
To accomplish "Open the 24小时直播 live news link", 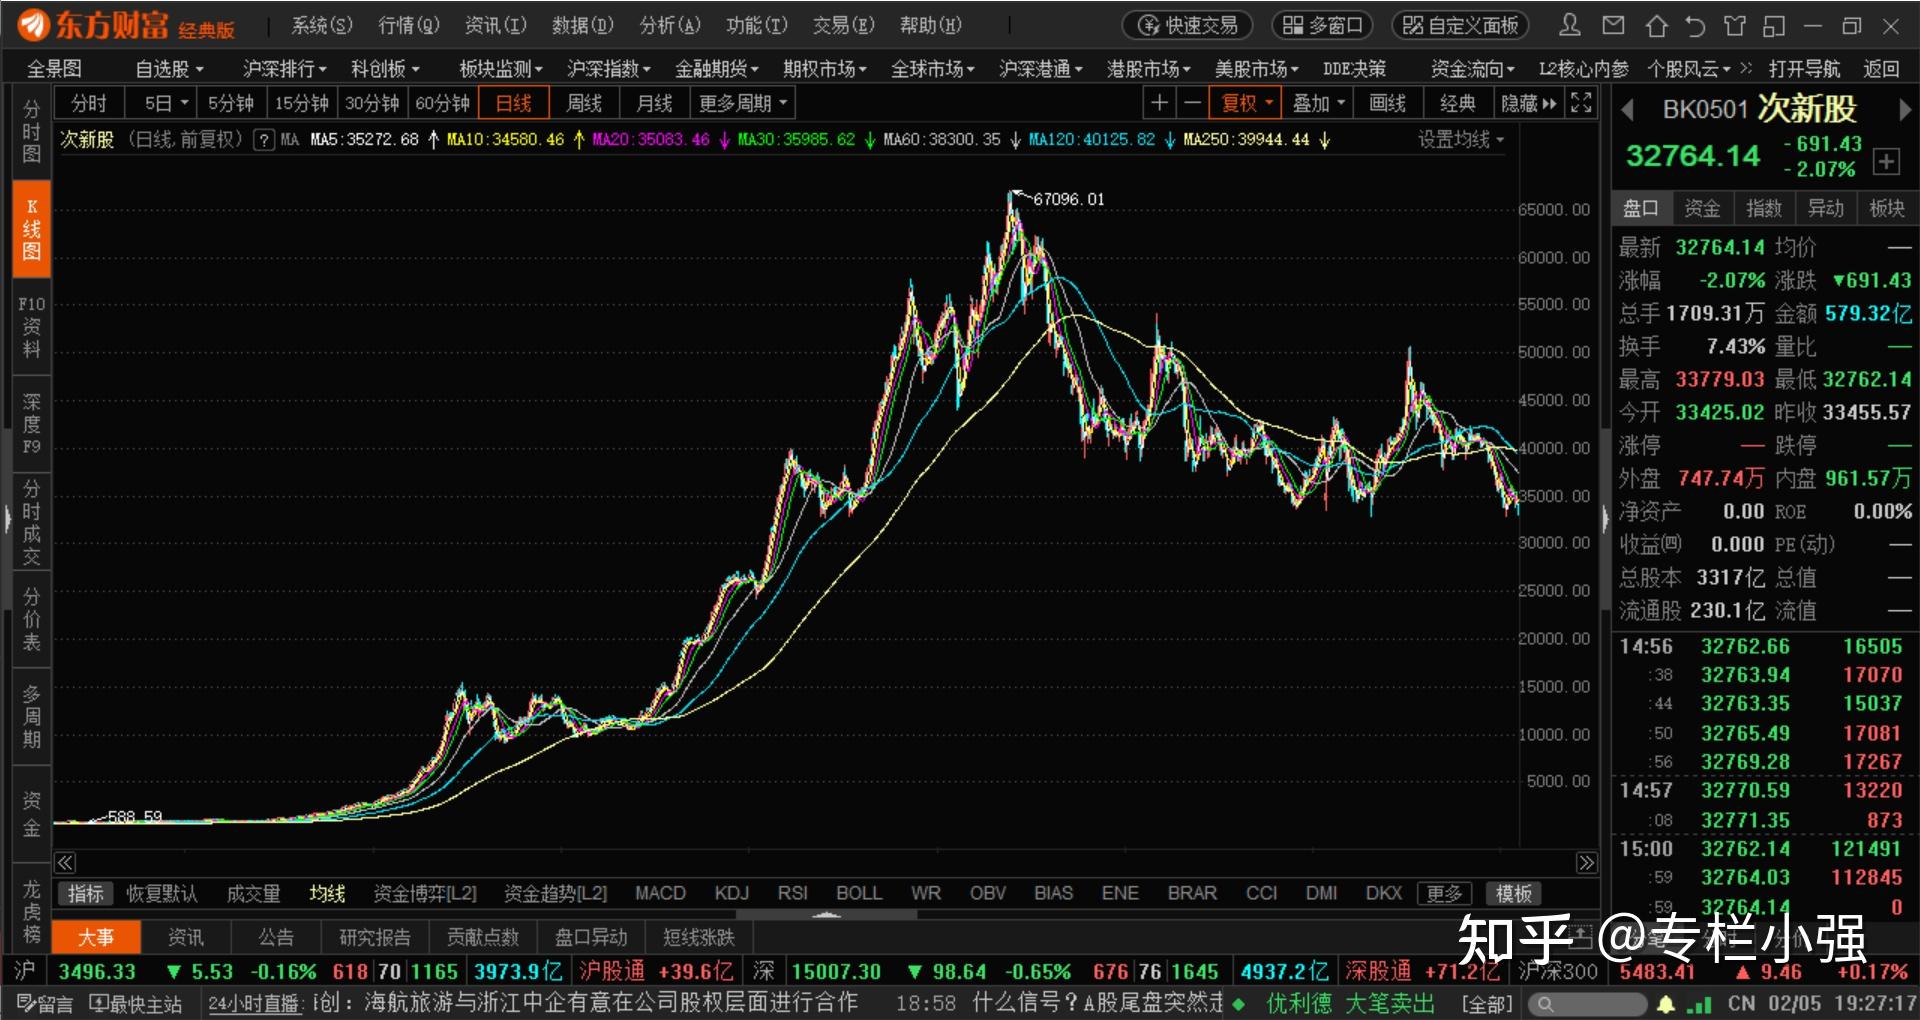I will coord(255,1004).
